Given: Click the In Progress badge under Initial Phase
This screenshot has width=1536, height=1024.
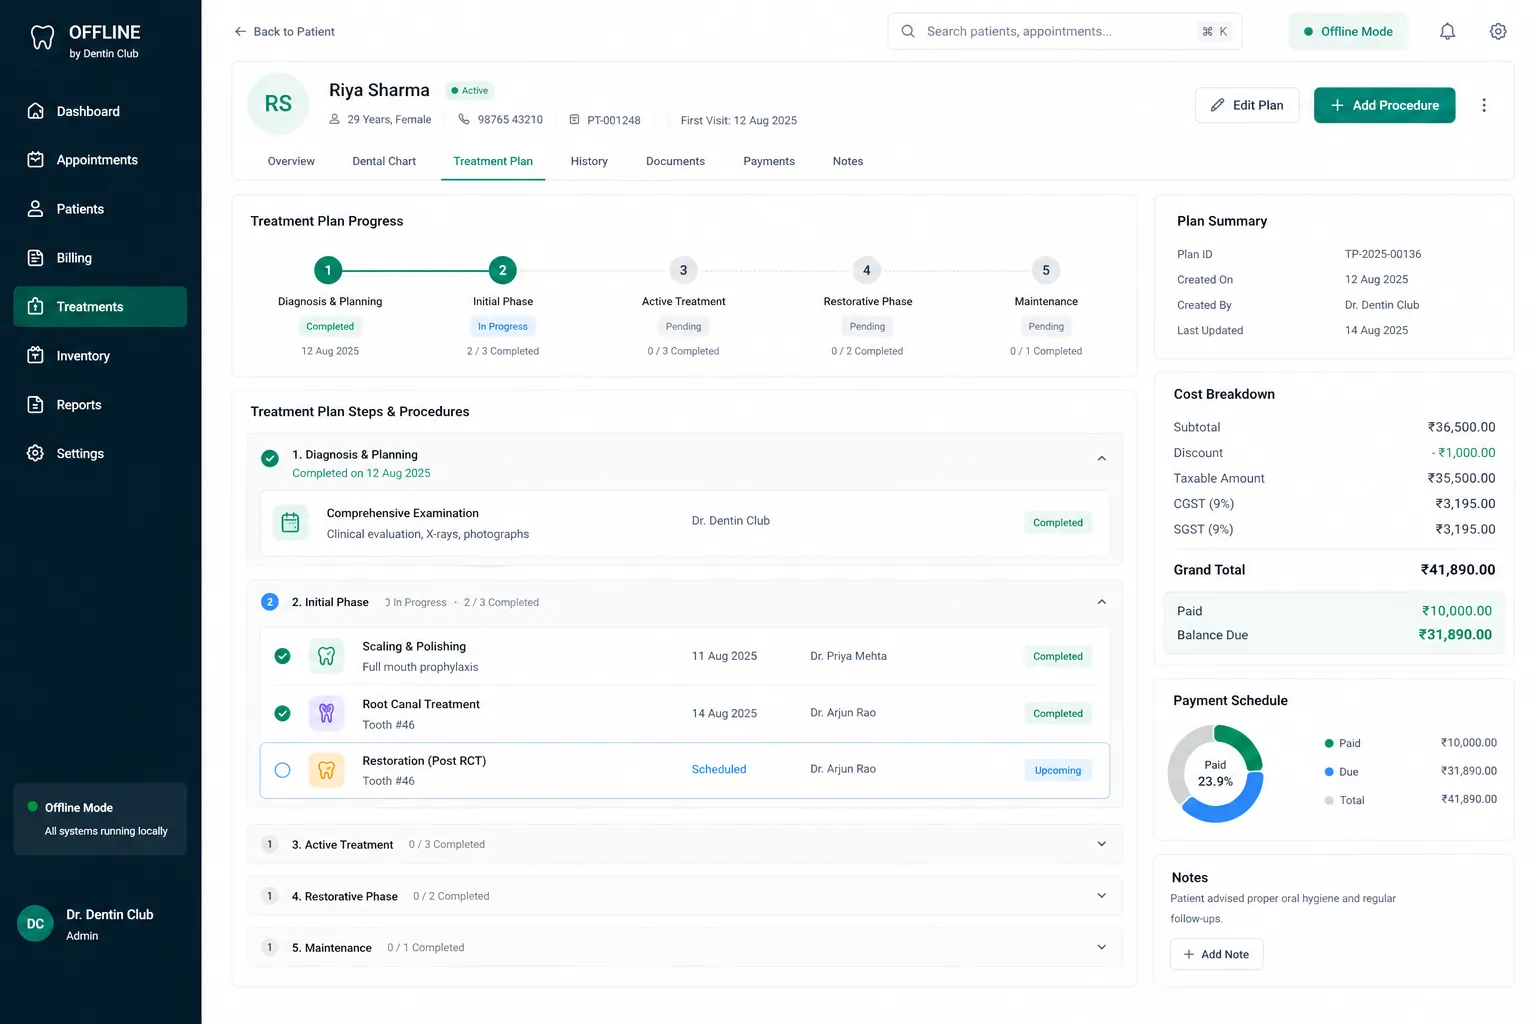Looking at the screenshot, I should coord(503,327).
